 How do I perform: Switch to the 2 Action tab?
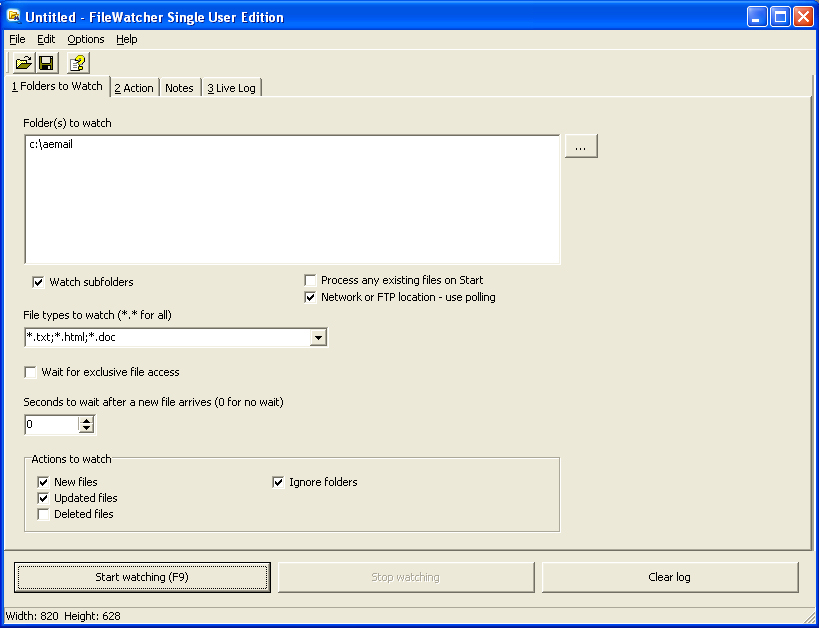[133, 87]
